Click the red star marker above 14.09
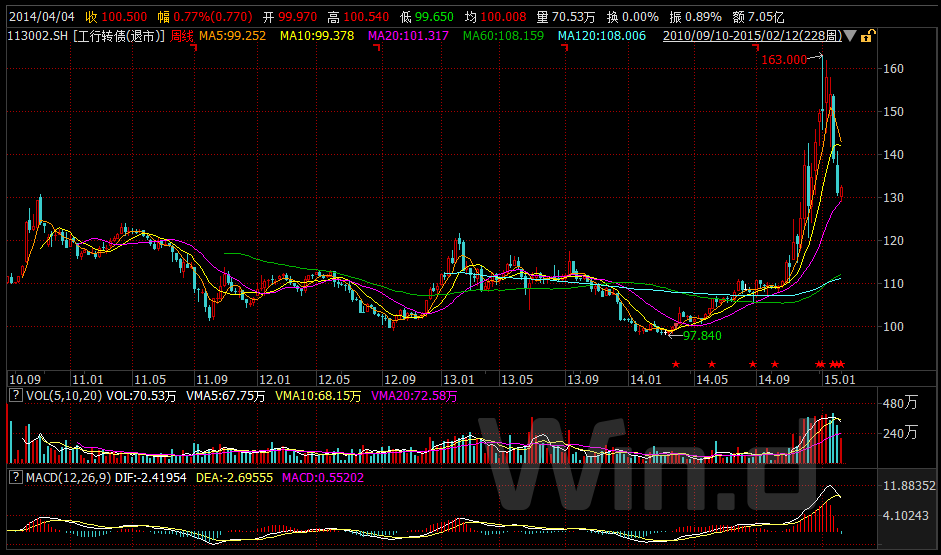This screenshot has width=941, height=555. pyautogui.click(x=775, y=364)
